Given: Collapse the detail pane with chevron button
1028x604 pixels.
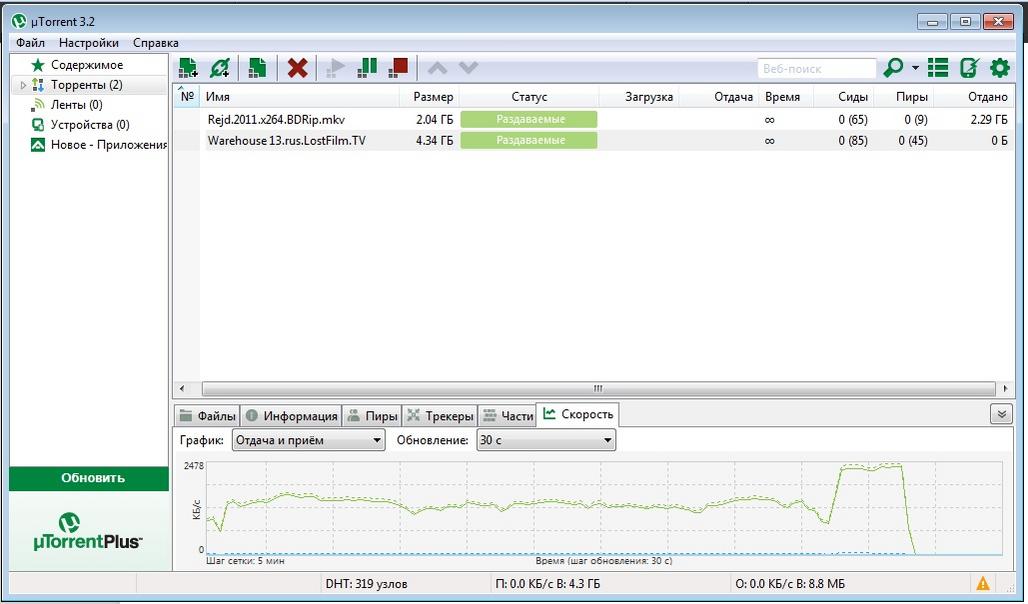Looking at the screenshot, I should 1001,414.
